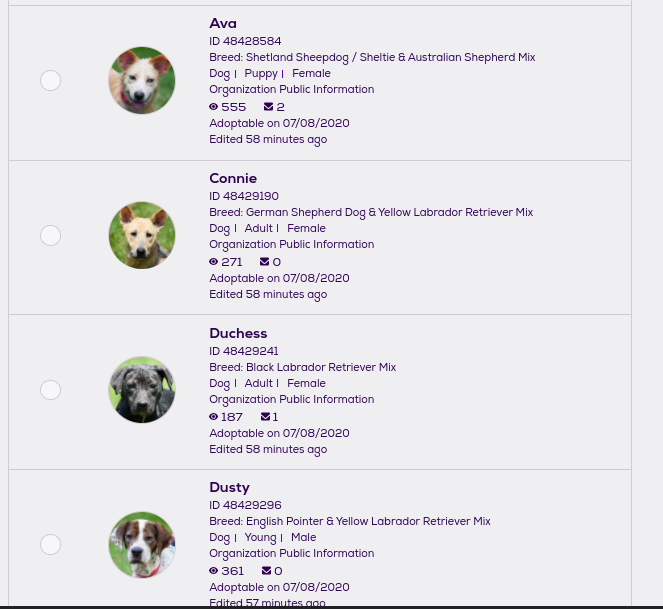663x609 pixels.
Task: Click the eye icon in Dusty's row
Action: tap(214, 571)
